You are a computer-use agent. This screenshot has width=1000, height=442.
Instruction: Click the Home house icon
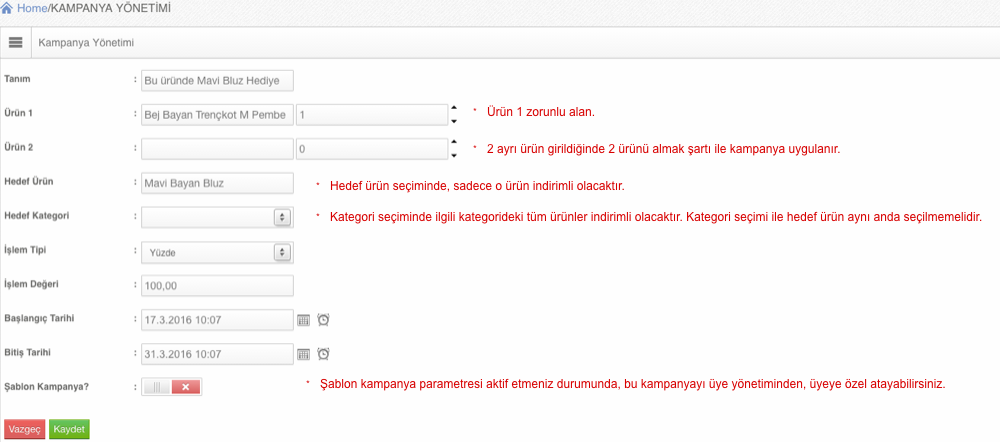click(x=7, y=9)
